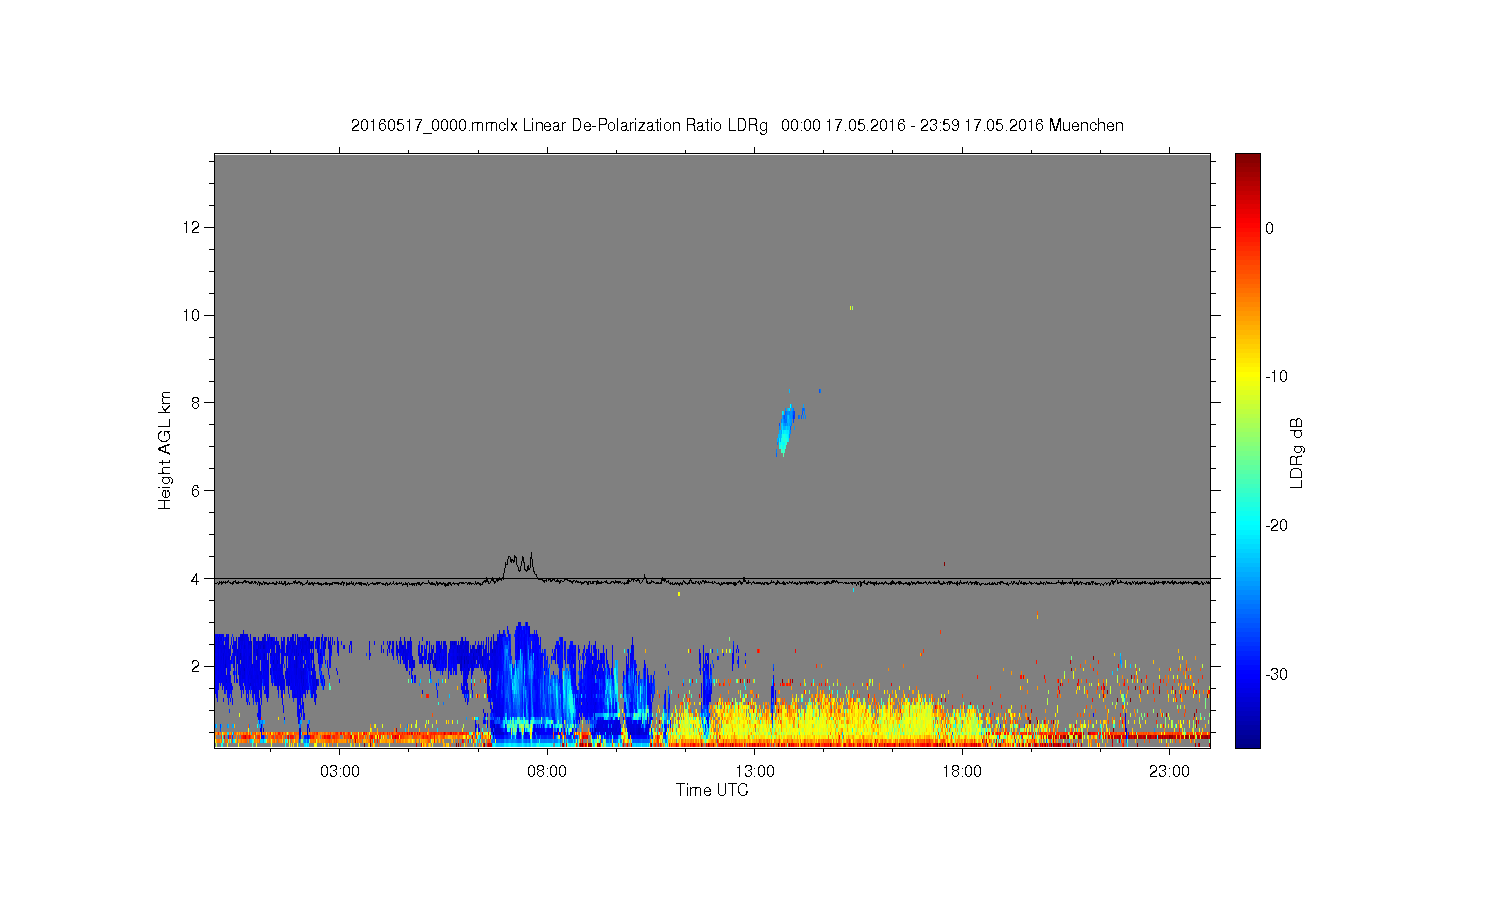
Task: Click the 'Time UTC' axis label
Action: [x=712, y=790]
